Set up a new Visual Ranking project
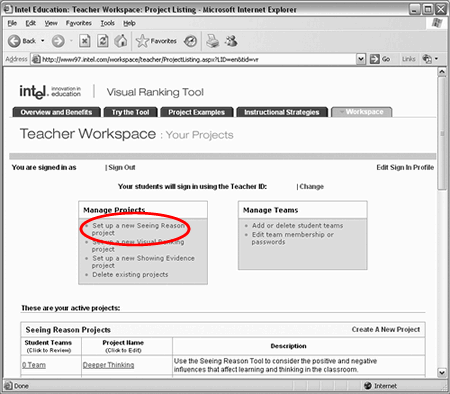Screen dimensions: 450x394 138,245
